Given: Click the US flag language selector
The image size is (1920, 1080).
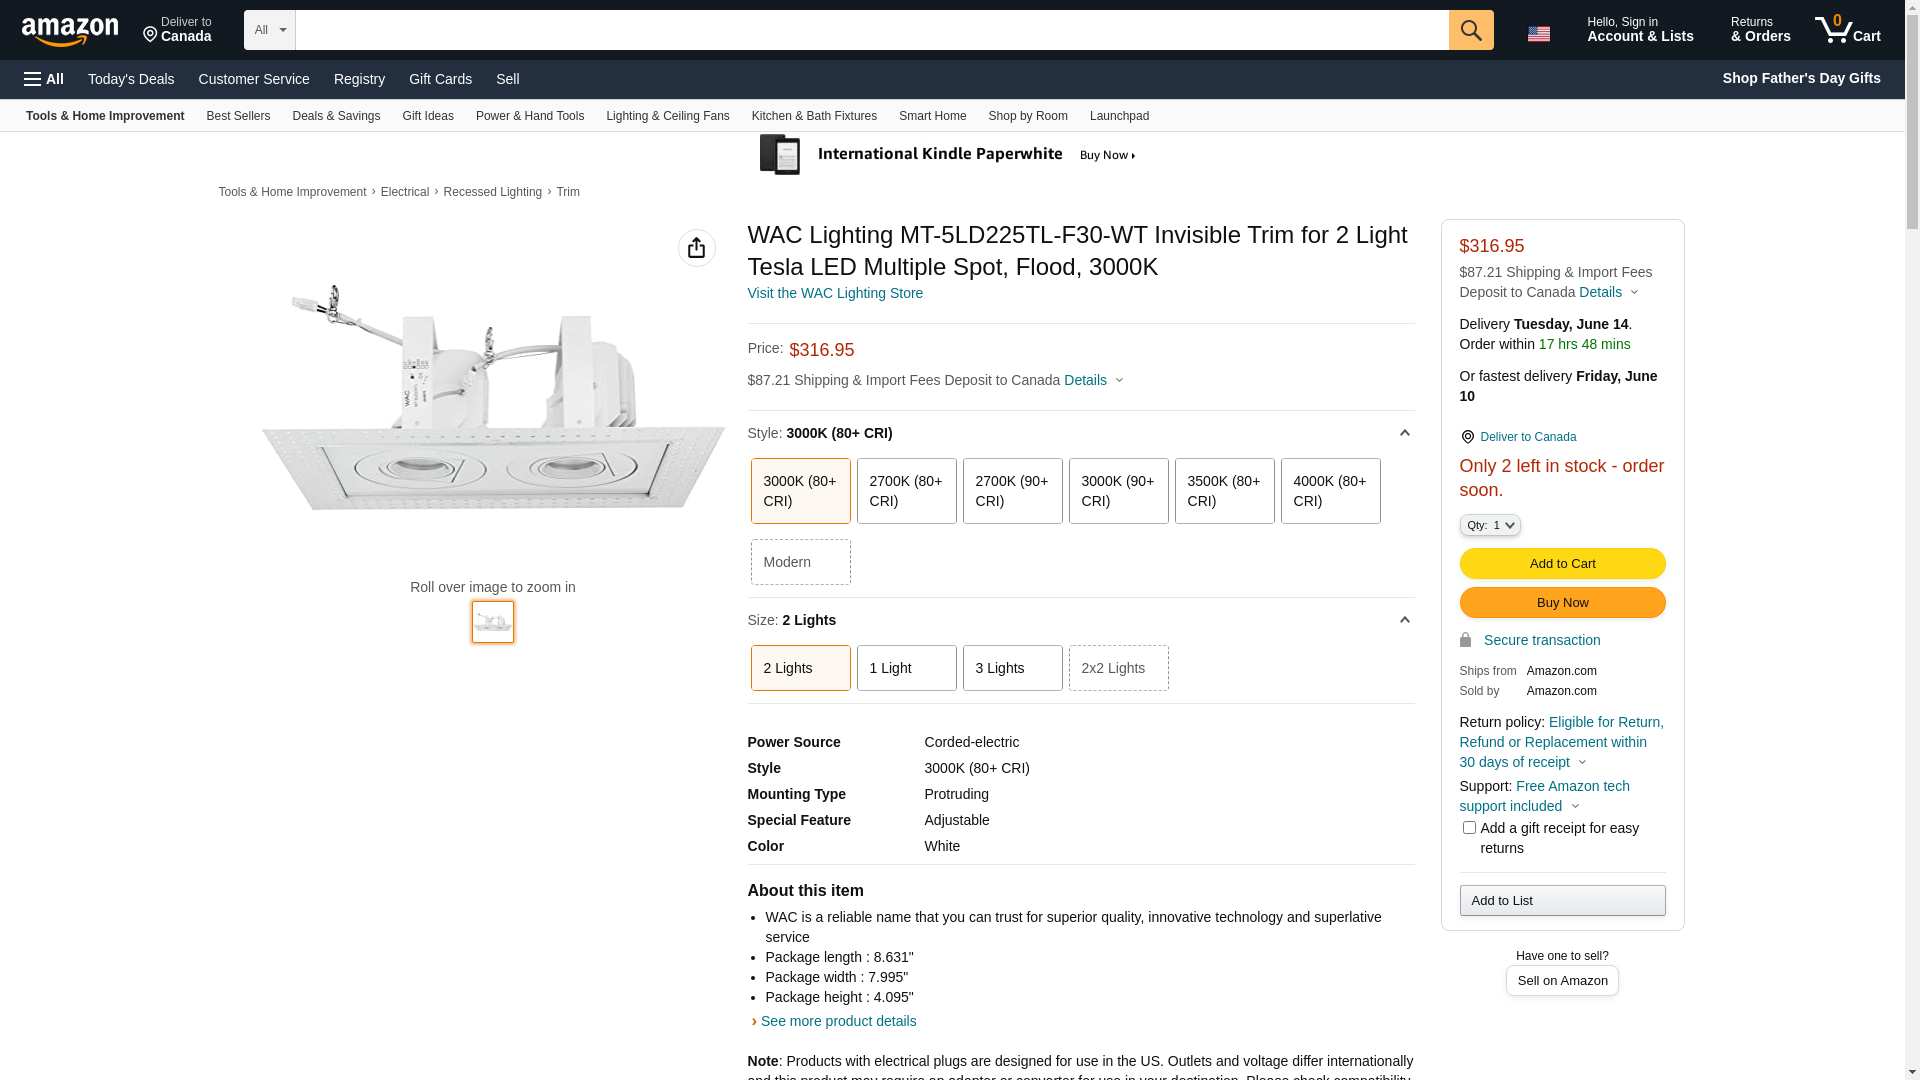Looking at the screenshot, I should tap(1539, 33).
